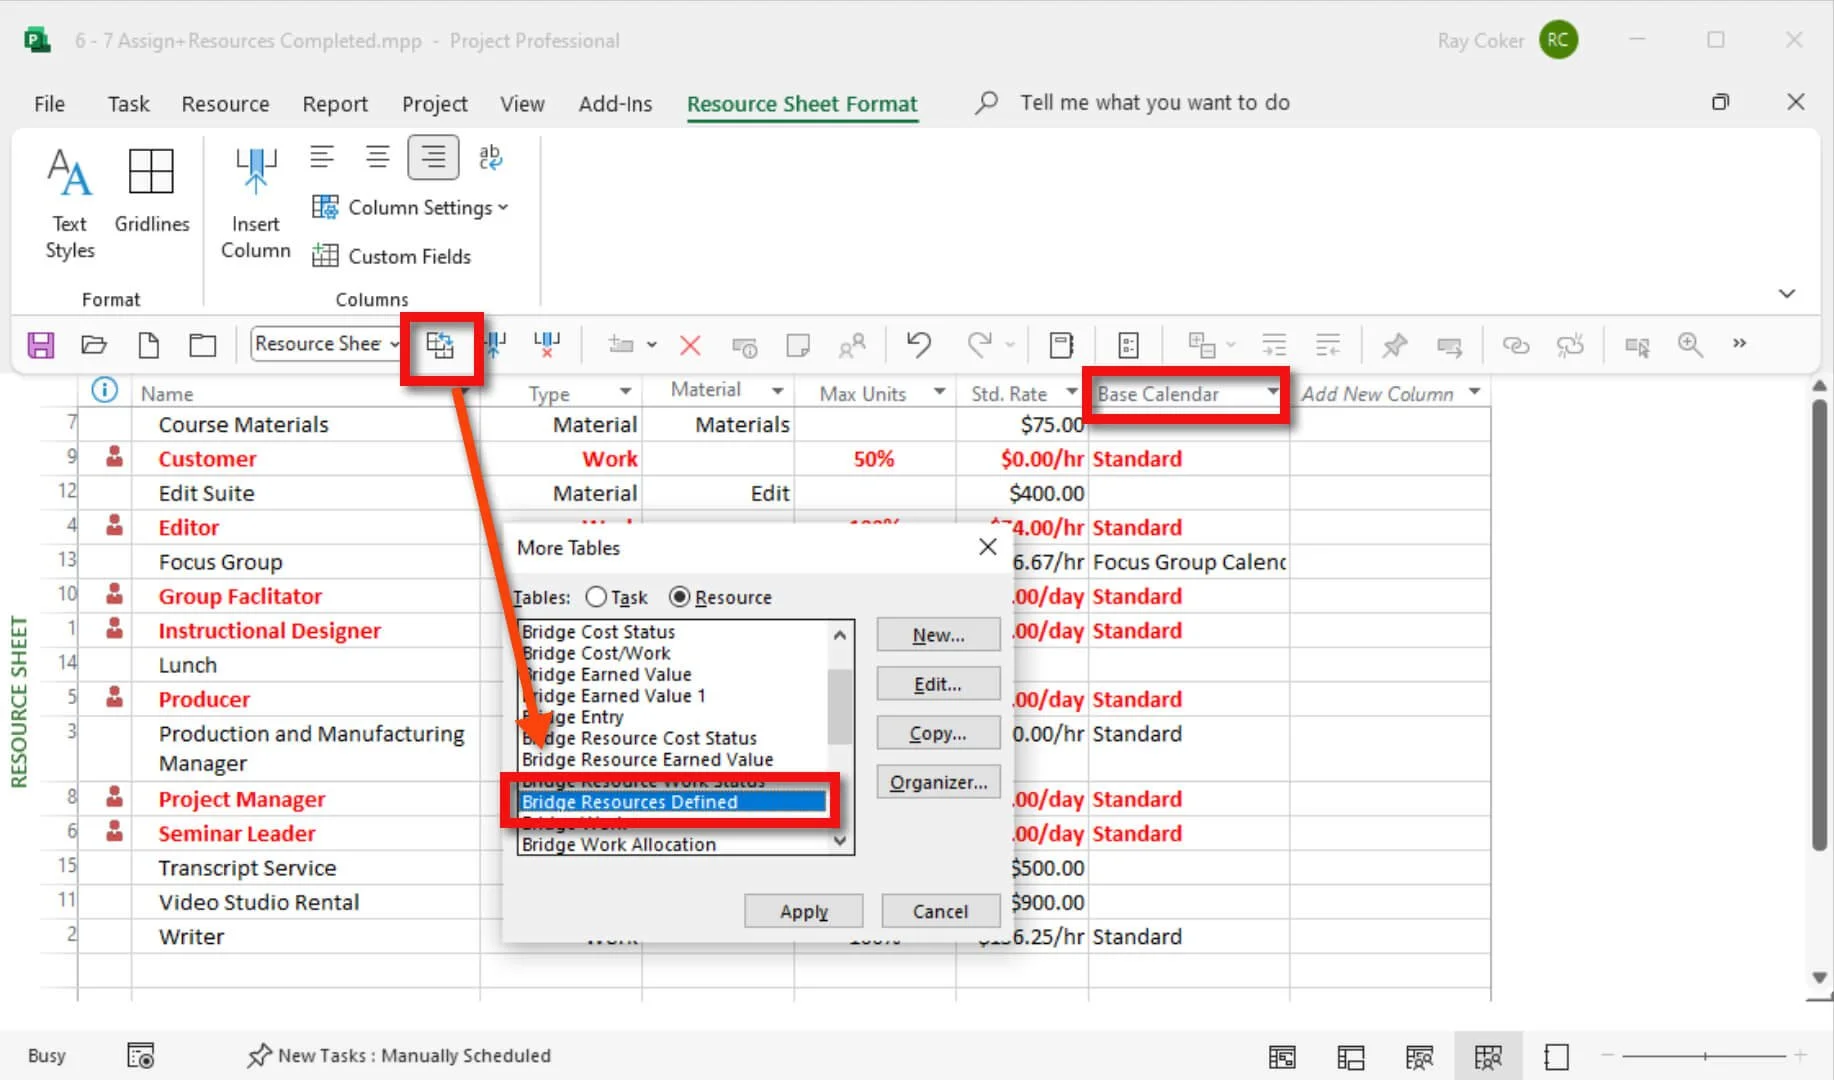Image resolution: width=1834 pixels, height=1080 pixels.
Task: Open the Add-Ins tab
Action: [615, 104]
